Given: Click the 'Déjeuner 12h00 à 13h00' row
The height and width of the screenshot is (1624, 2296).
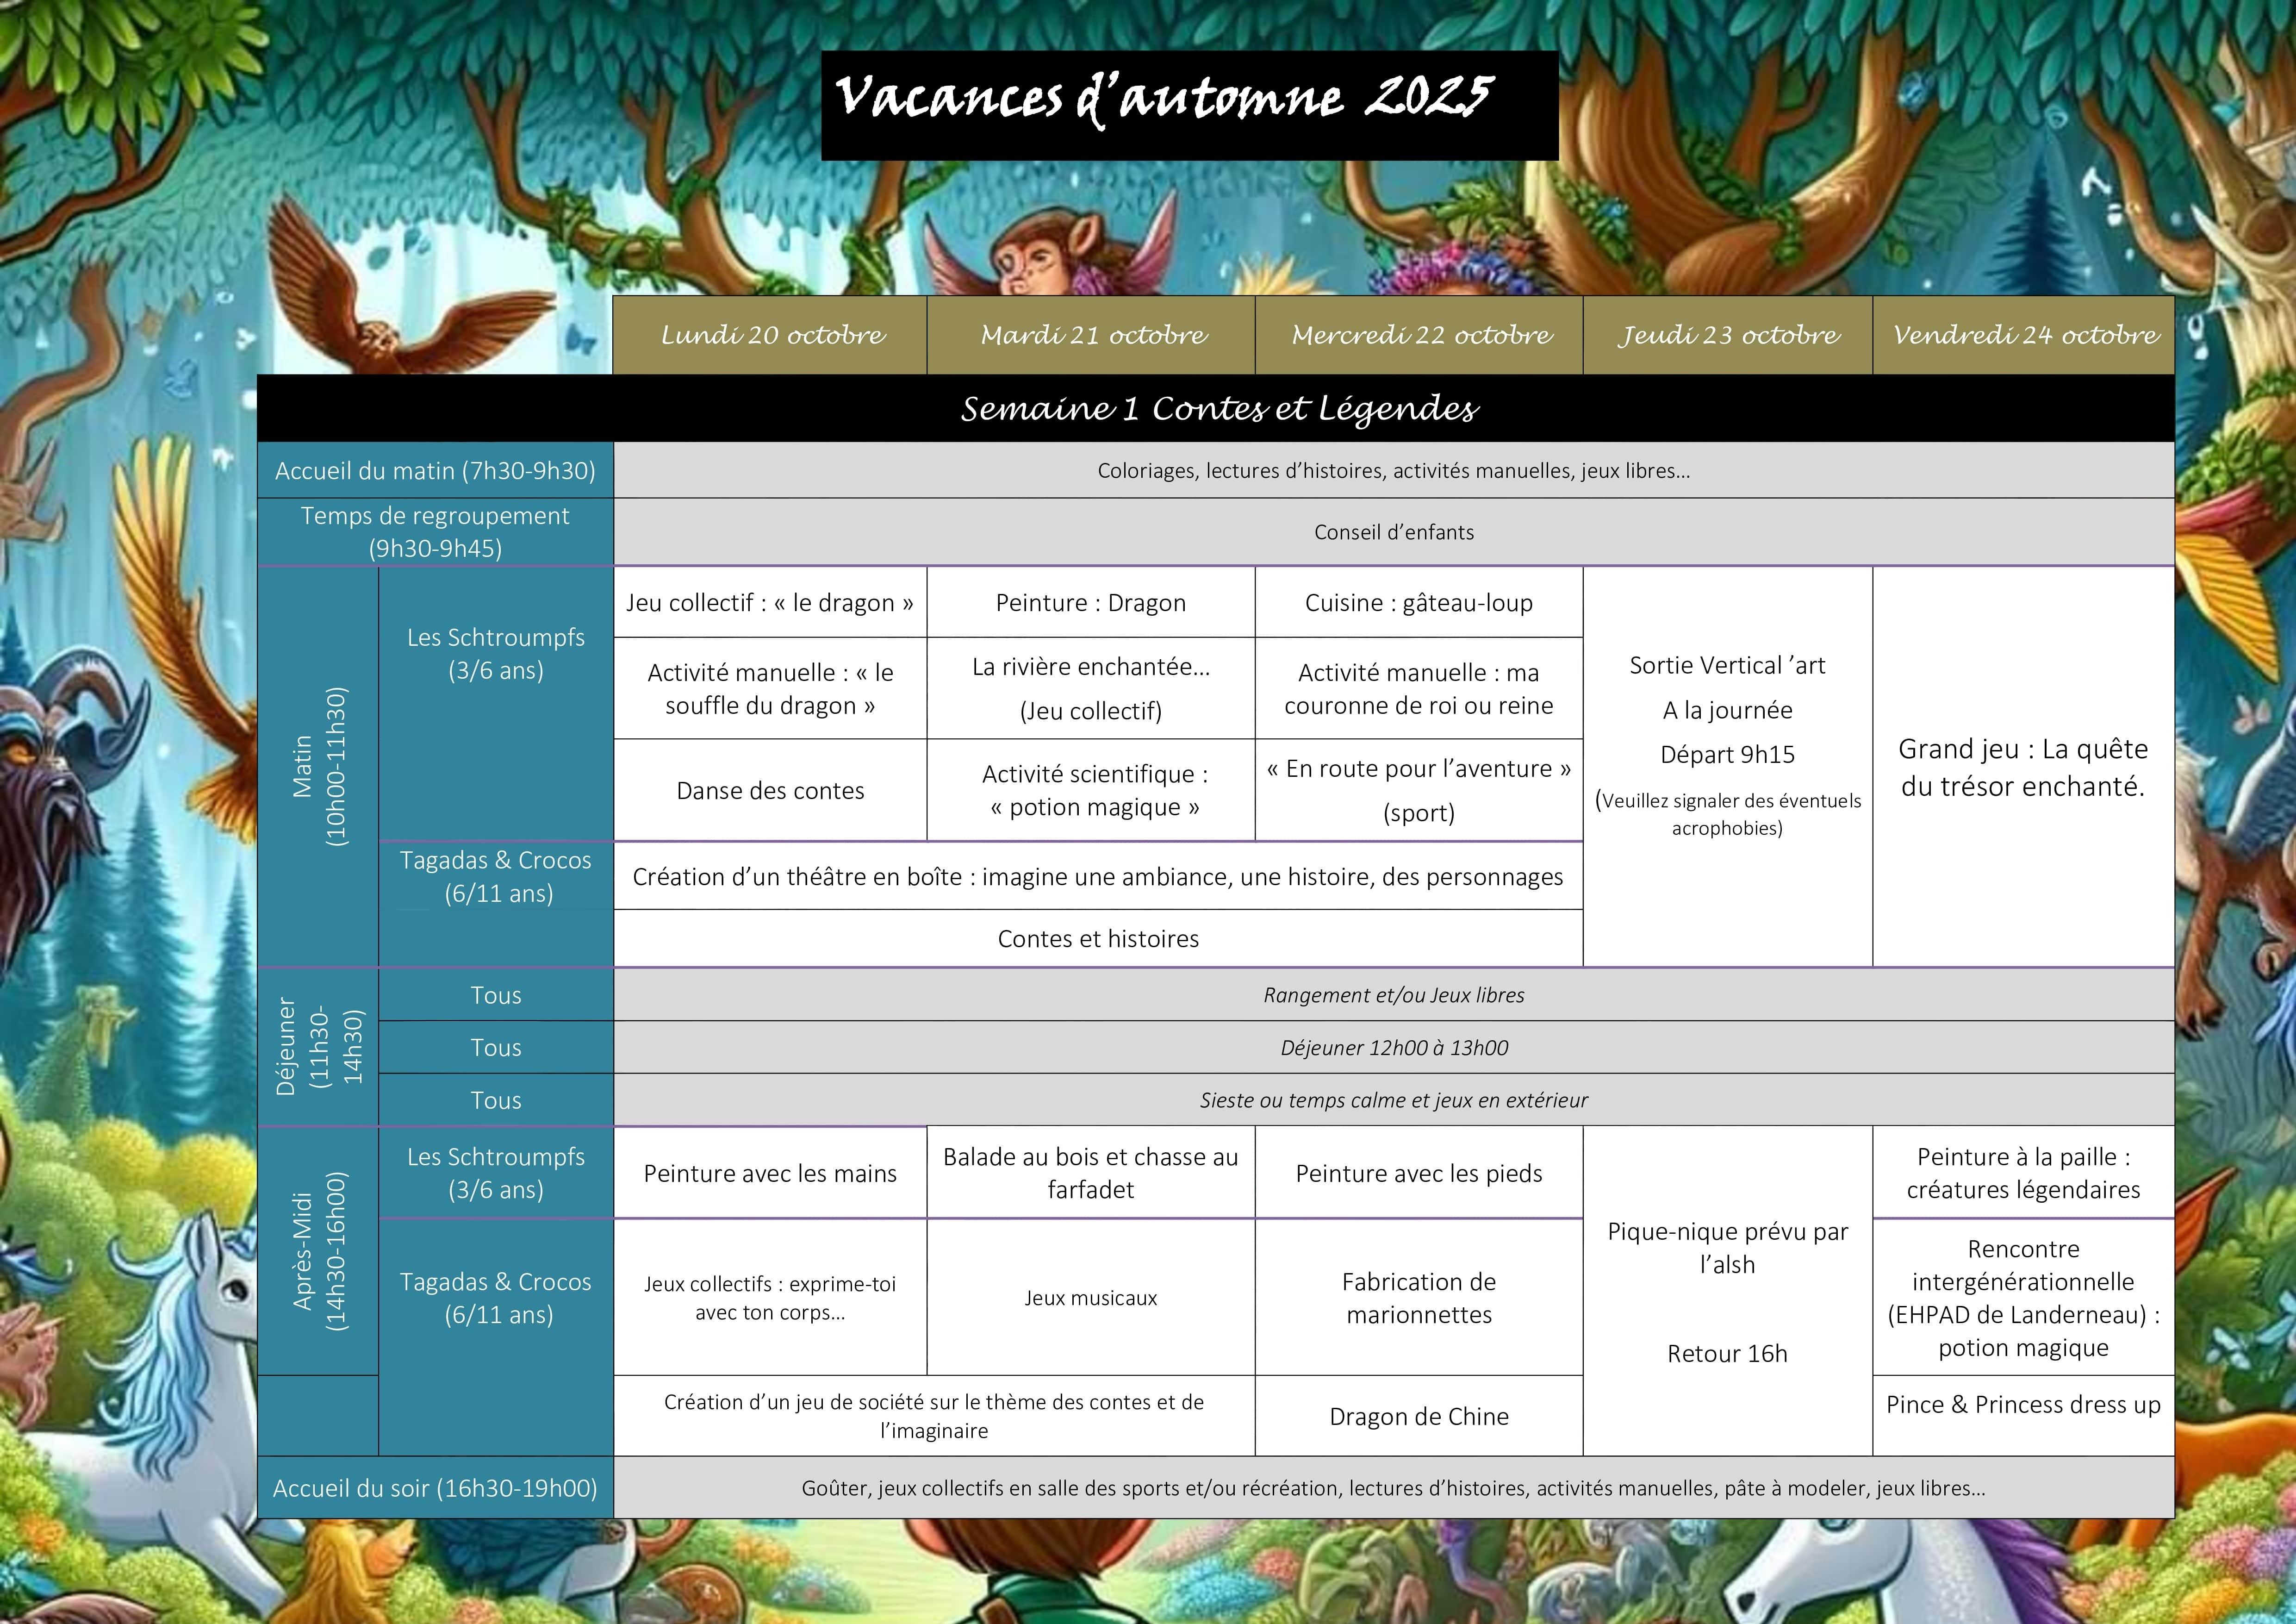Looking at the screenshot, I should [x=1393, y=1048].
